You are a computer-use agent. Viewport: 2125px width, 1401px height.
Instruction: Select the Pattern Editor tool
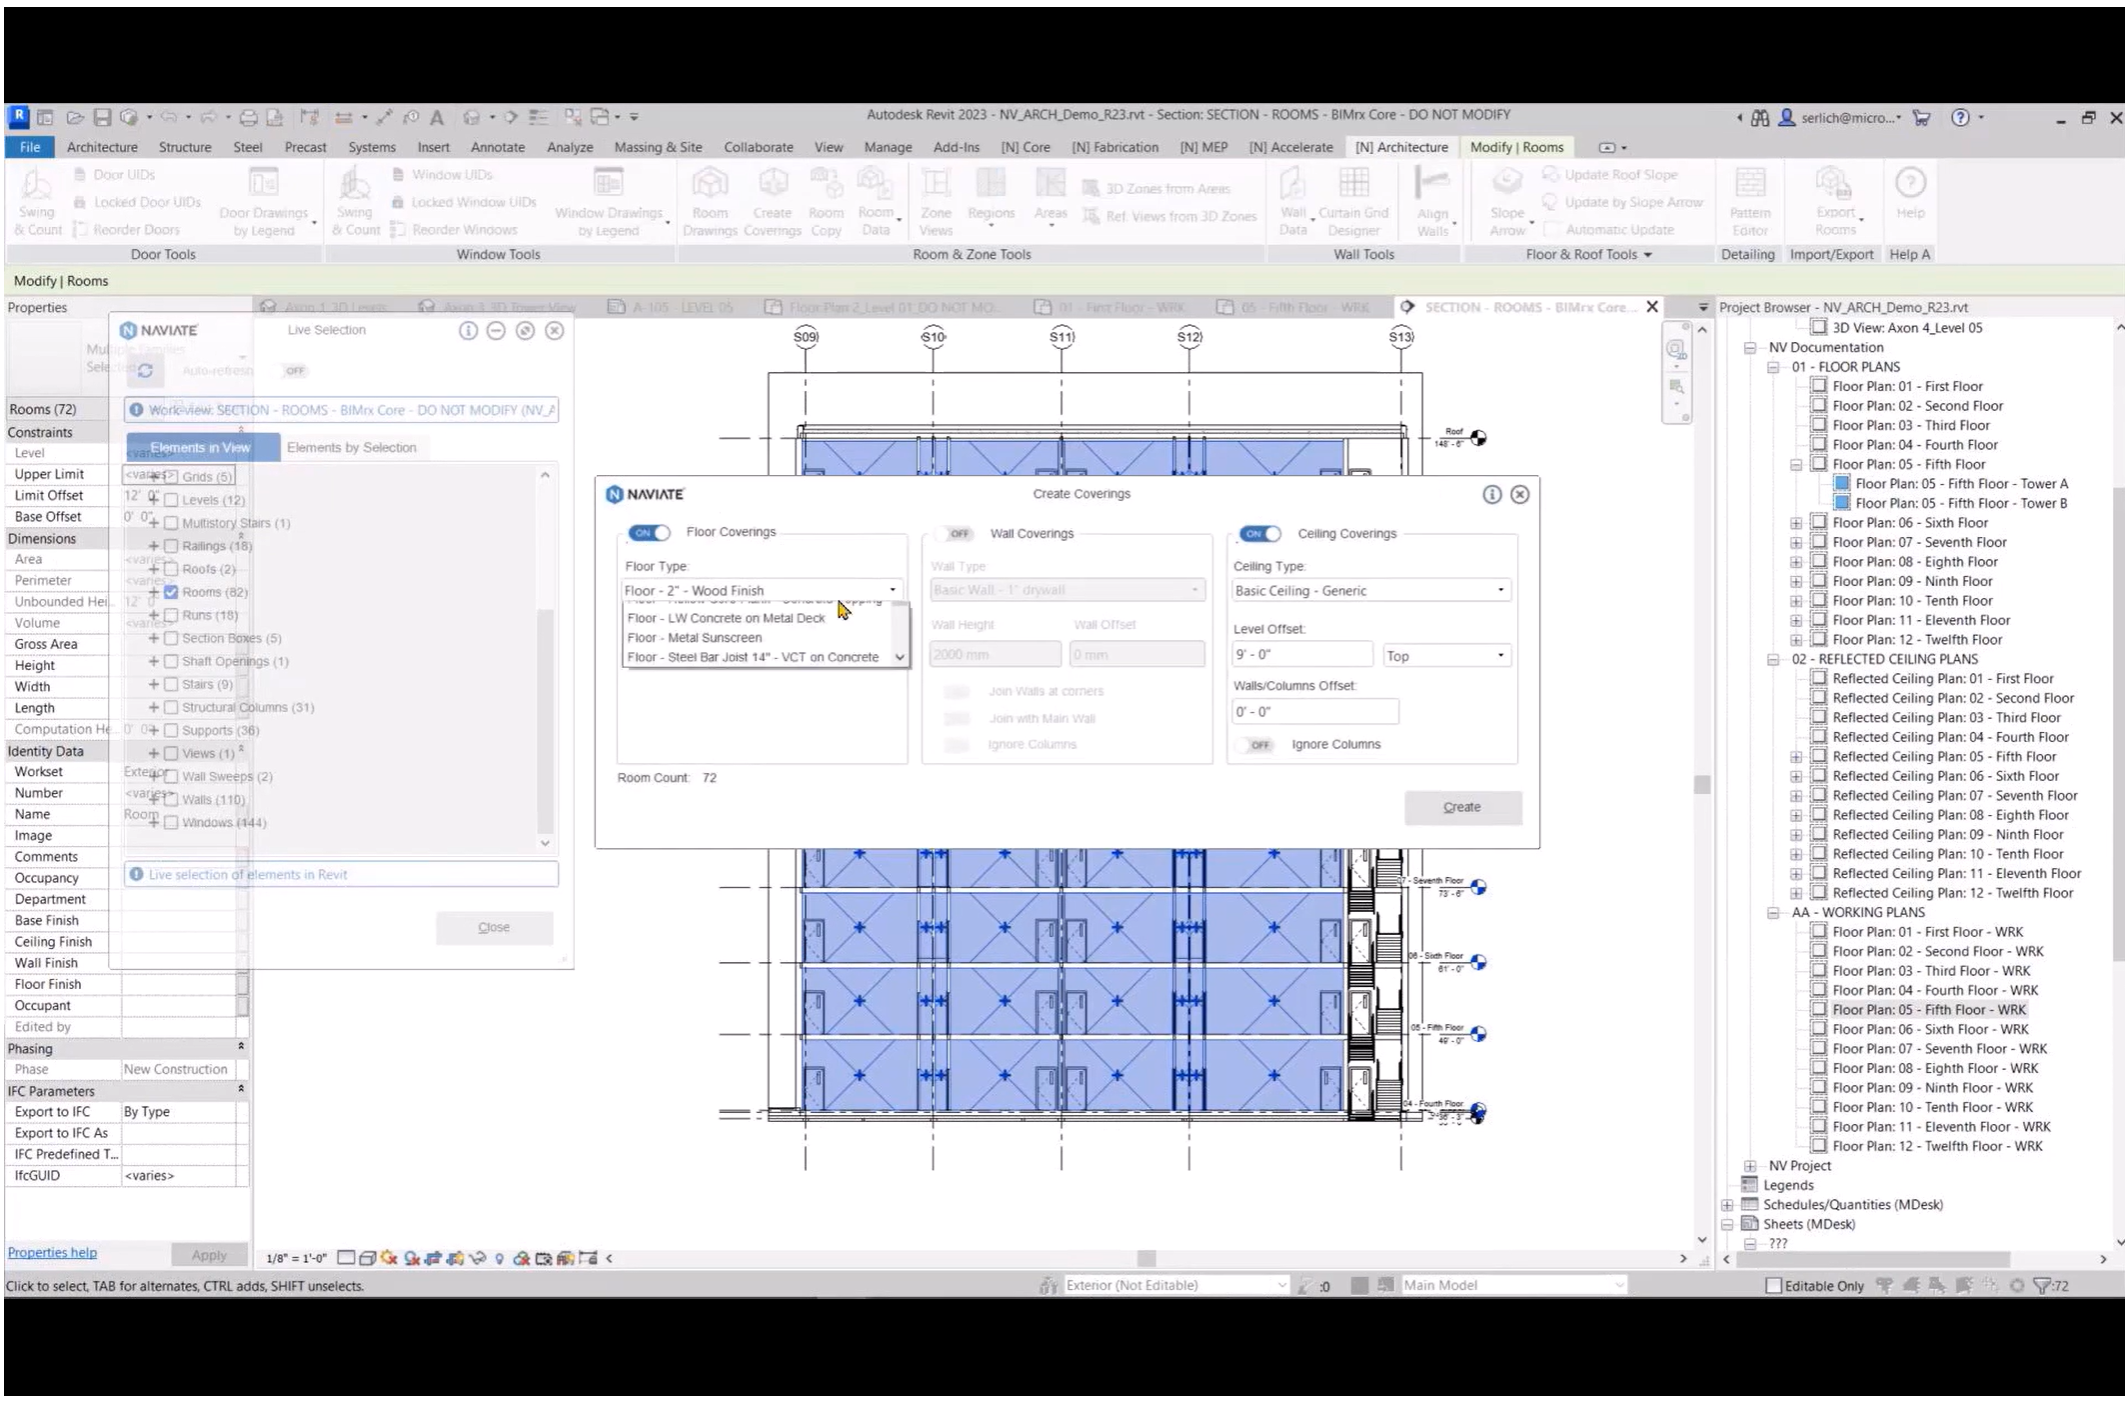pyautogui.click(x=1749, y=186)
